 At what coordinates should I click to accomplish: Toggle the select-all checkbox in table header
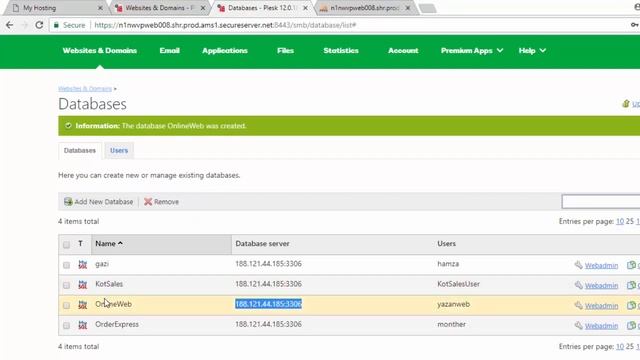click(66, 245)
